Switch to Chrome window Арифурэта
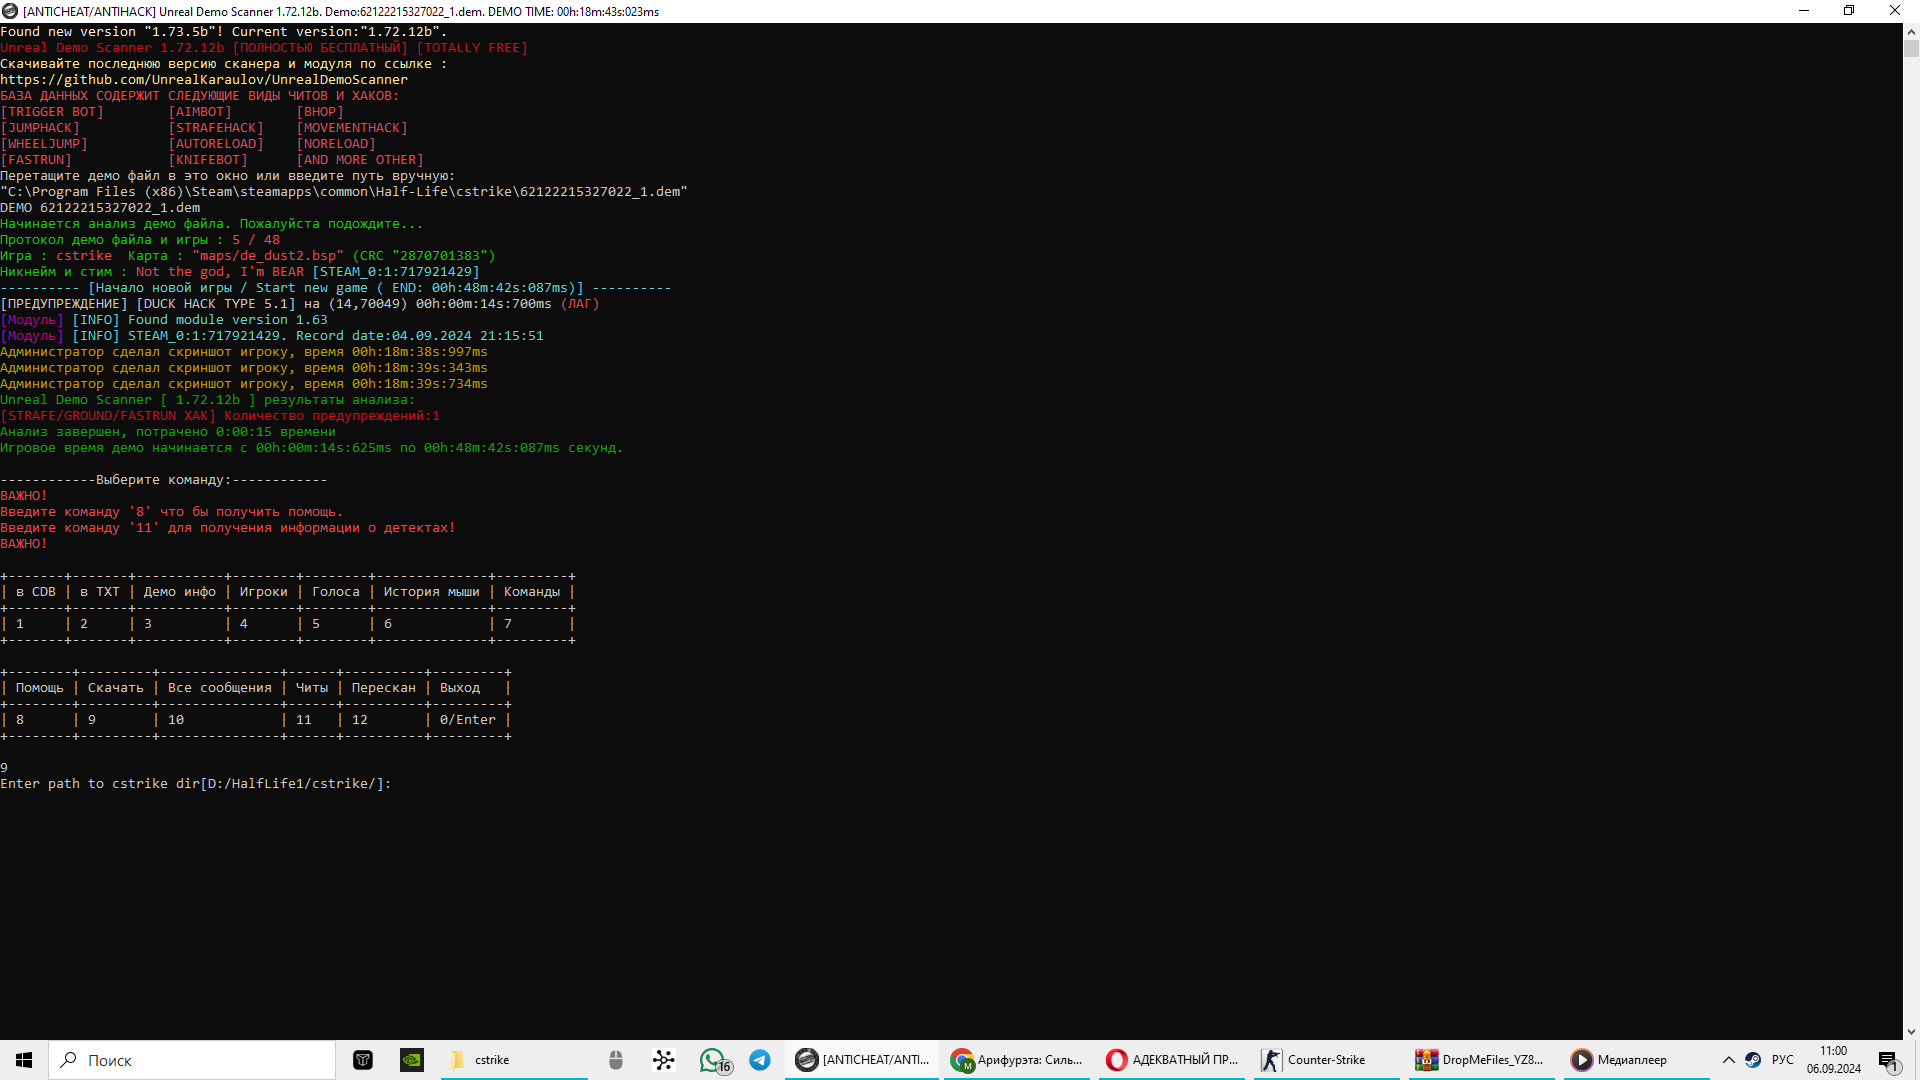The image size is (1920, 1080). point(1018,1060)
